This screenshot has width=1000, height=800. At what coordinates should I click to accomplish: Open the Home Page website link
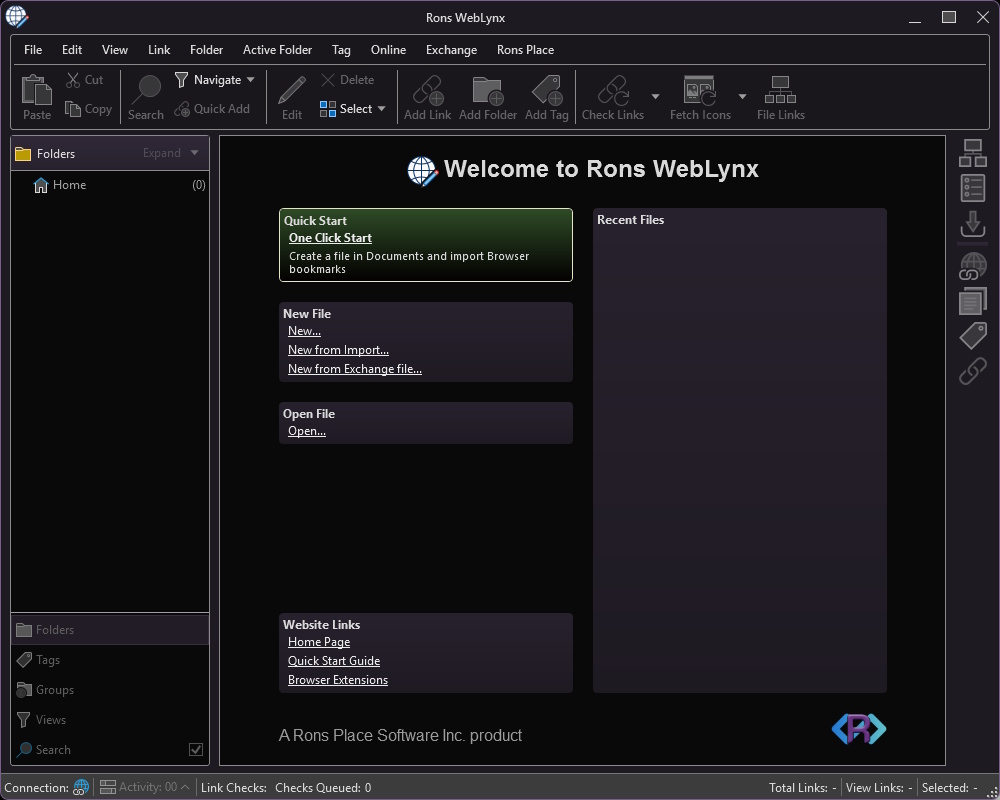click(x=319, y=642)
